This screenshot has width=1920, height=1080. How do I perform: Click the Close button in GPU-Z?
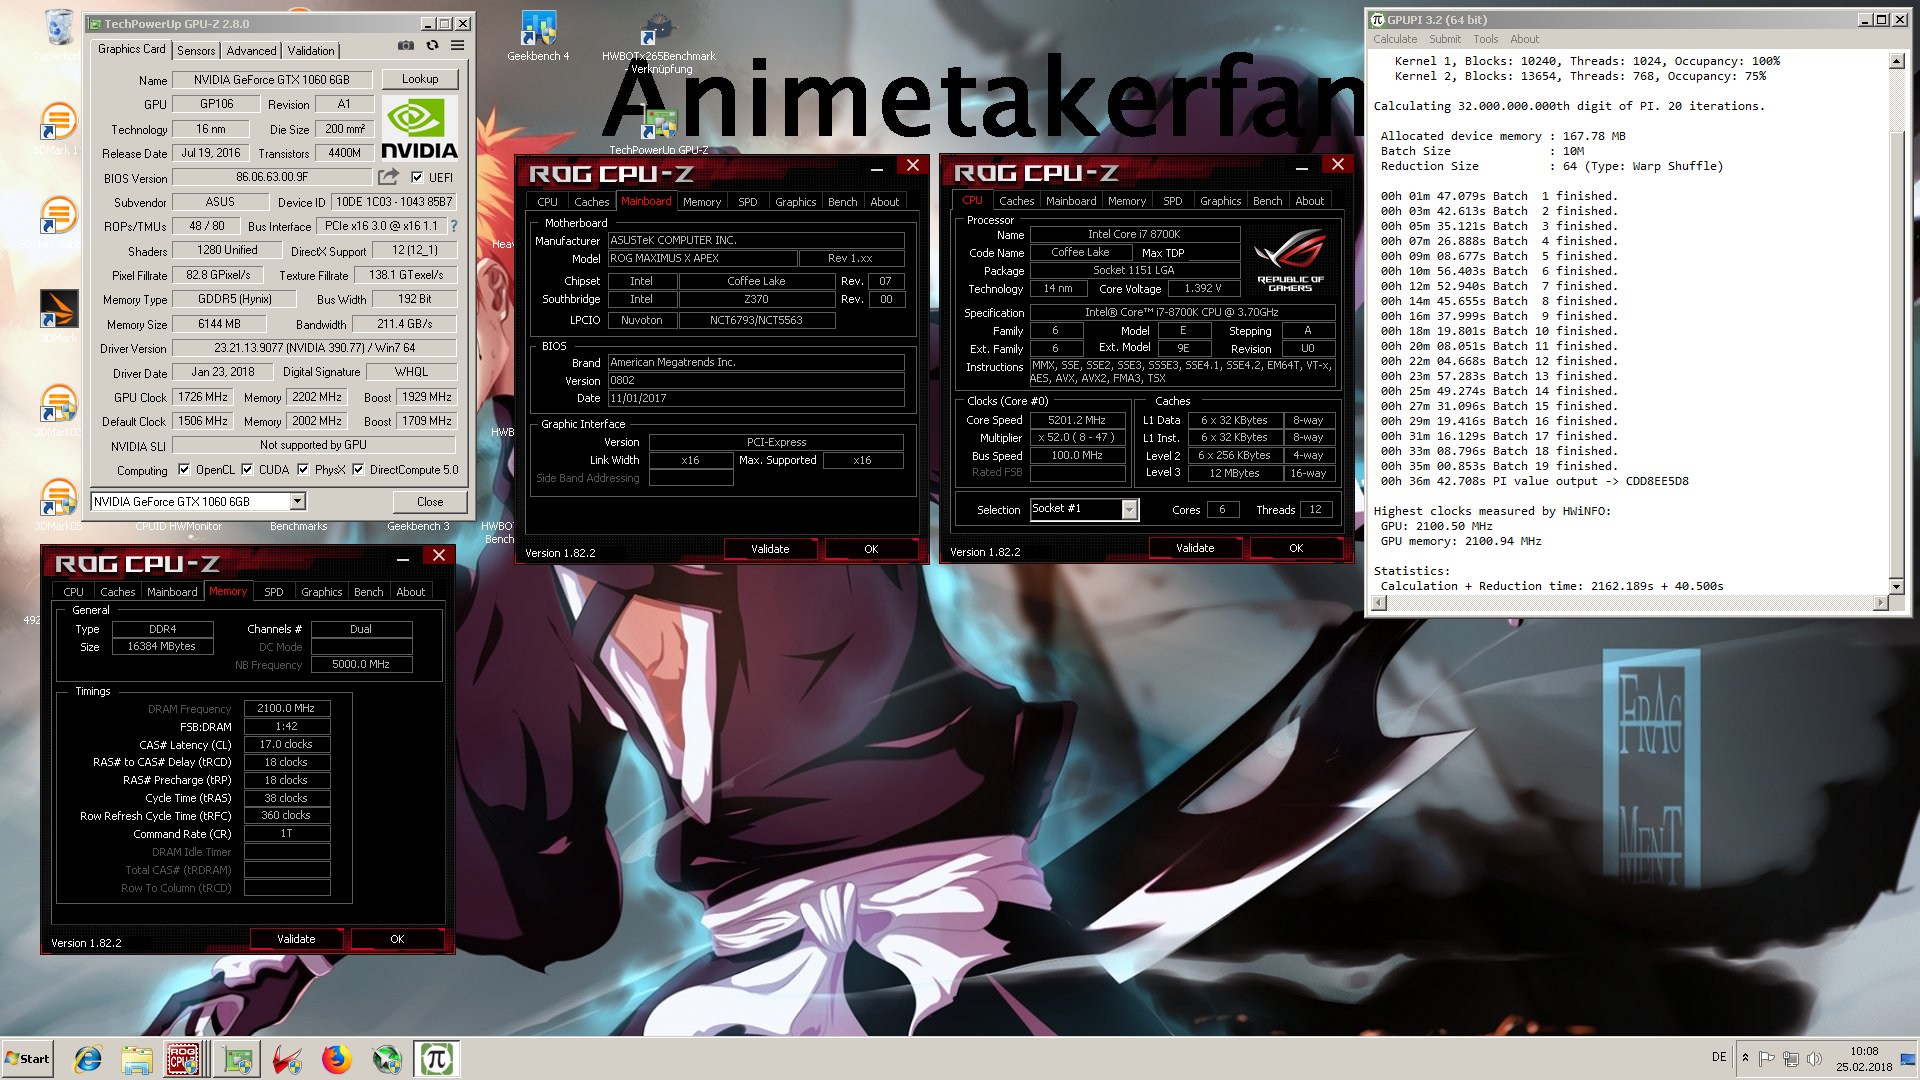[x=430, y=501]
